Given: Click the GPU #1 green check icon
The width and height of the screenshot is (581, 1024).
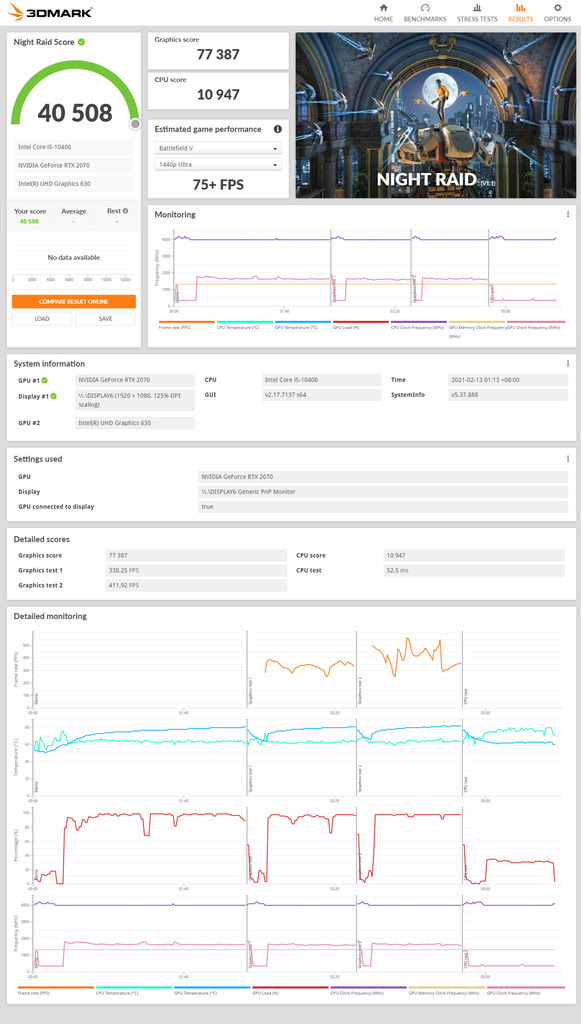Looking at the screenshot, I should 44,379.
